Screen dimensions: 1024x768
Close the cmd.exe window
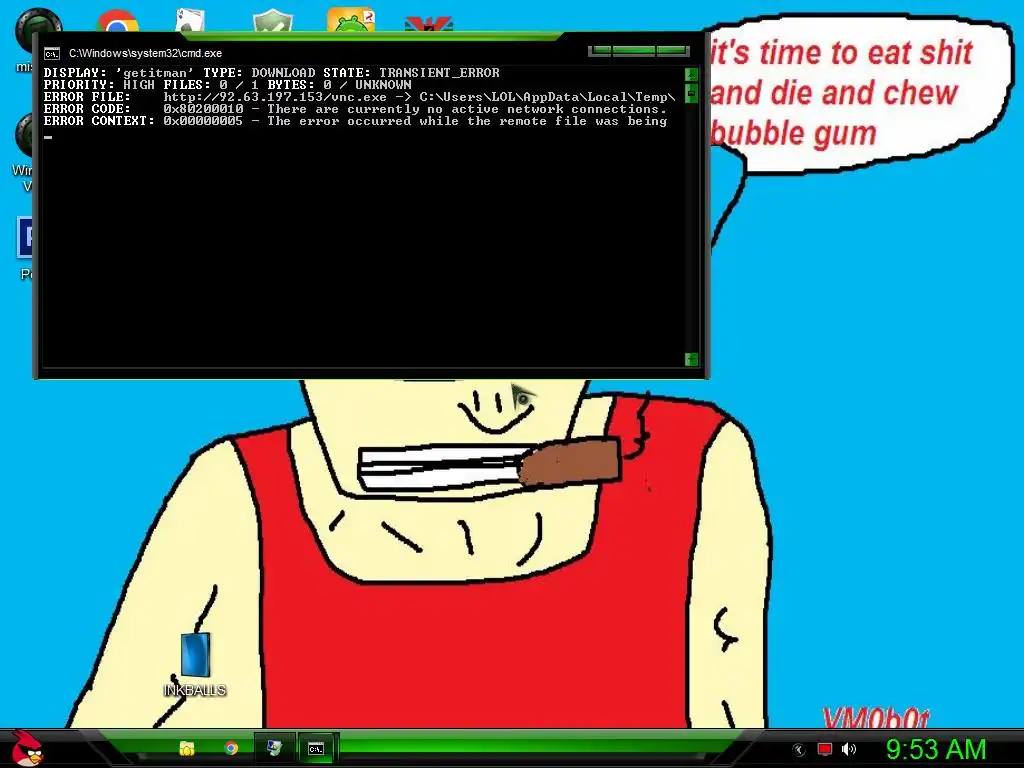(x=673, y=50)
